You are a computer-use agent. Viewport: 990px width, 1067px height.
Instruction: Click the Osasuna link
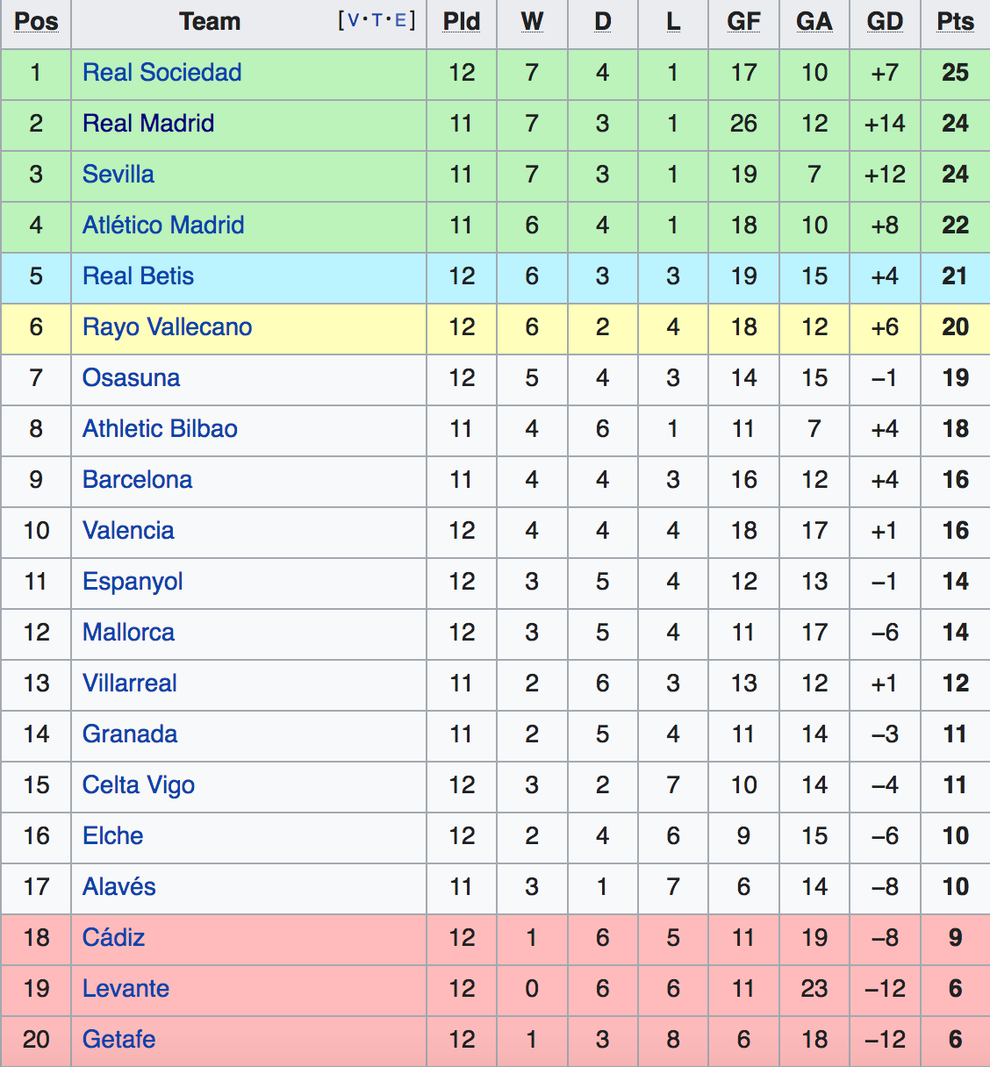click(131, 378)
